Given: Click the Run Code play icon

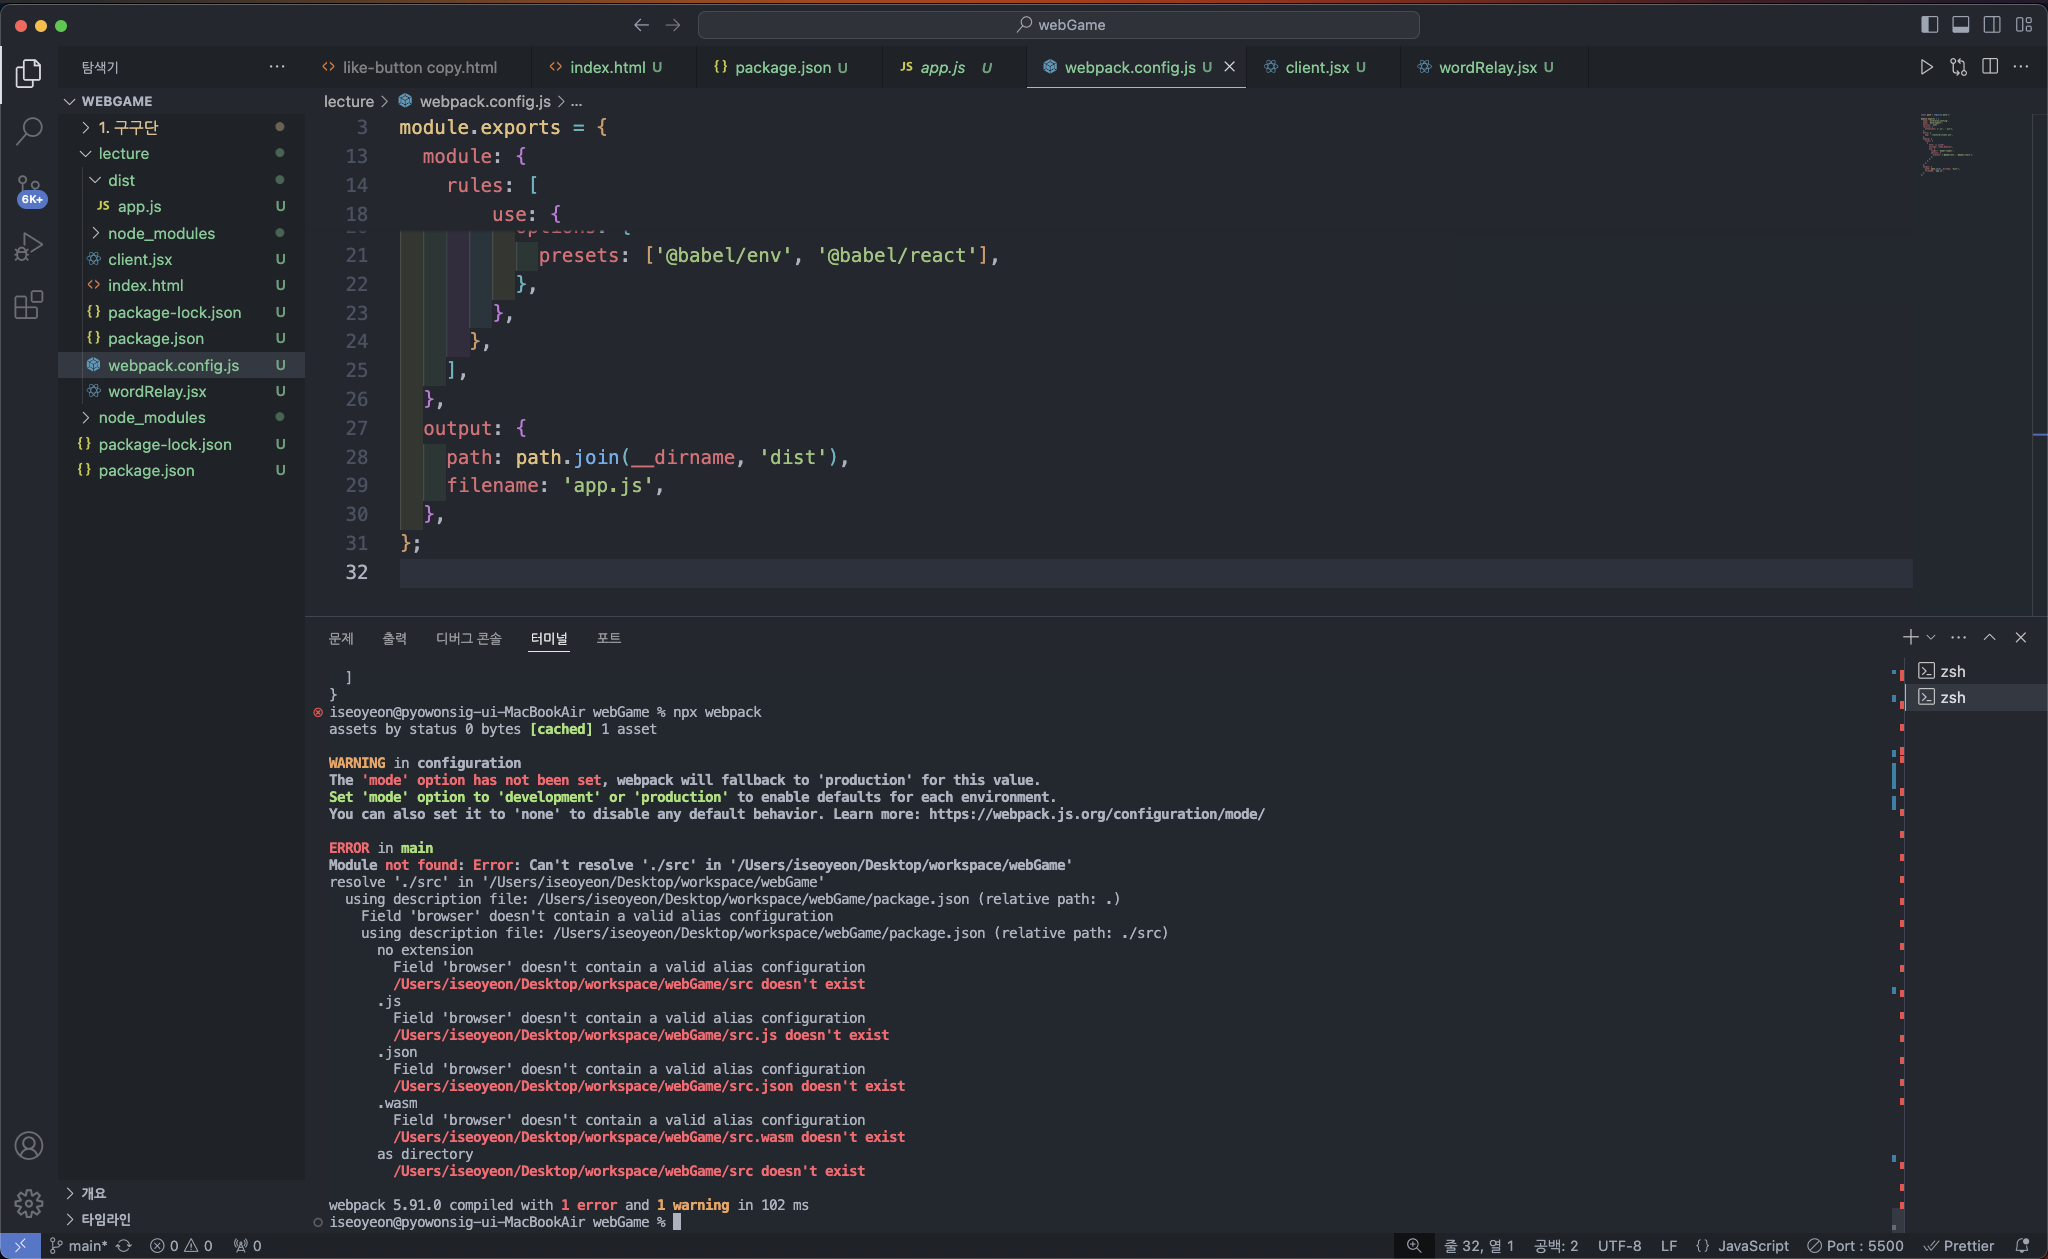Looking at the screenshot, I should 1926,67.
